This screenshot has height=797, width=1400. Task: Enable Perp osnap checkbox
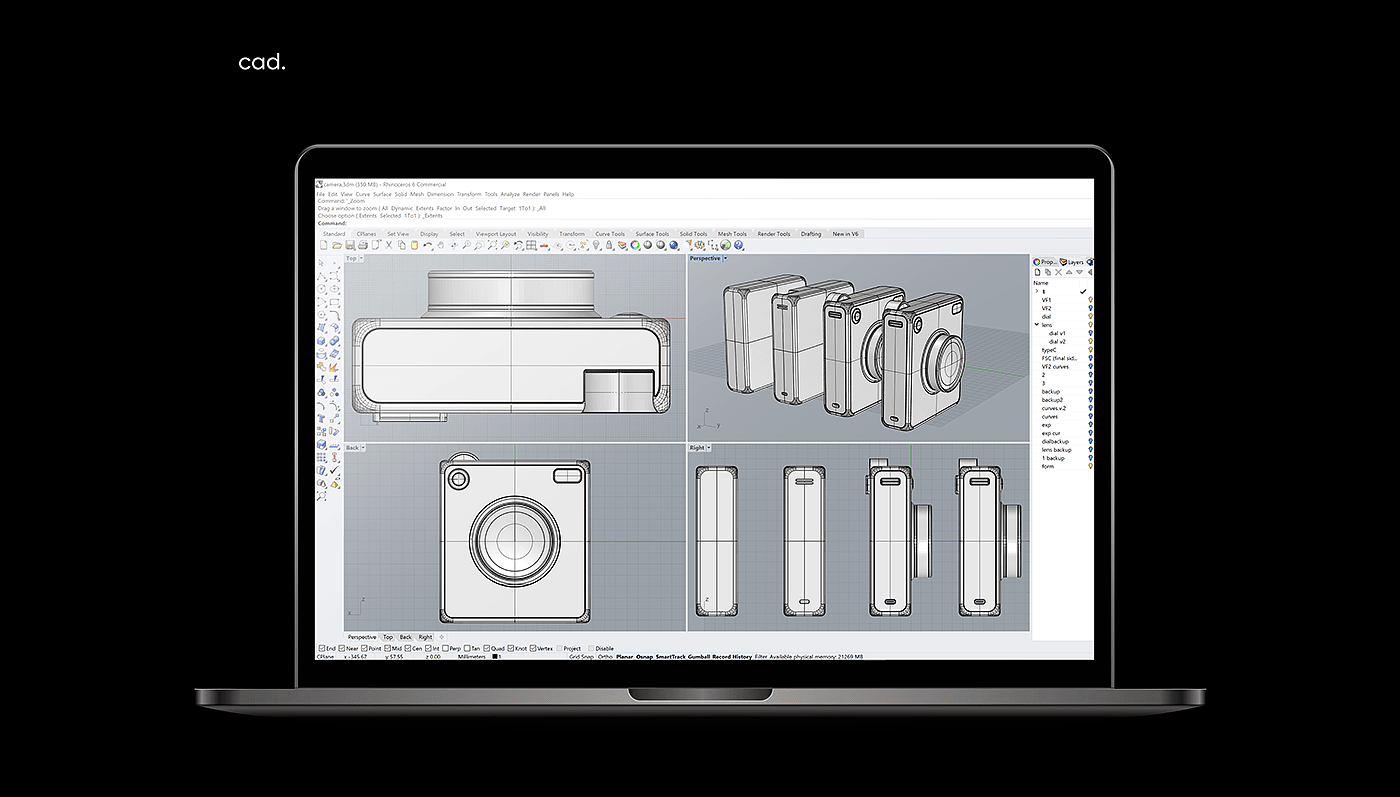click(445, 648)
